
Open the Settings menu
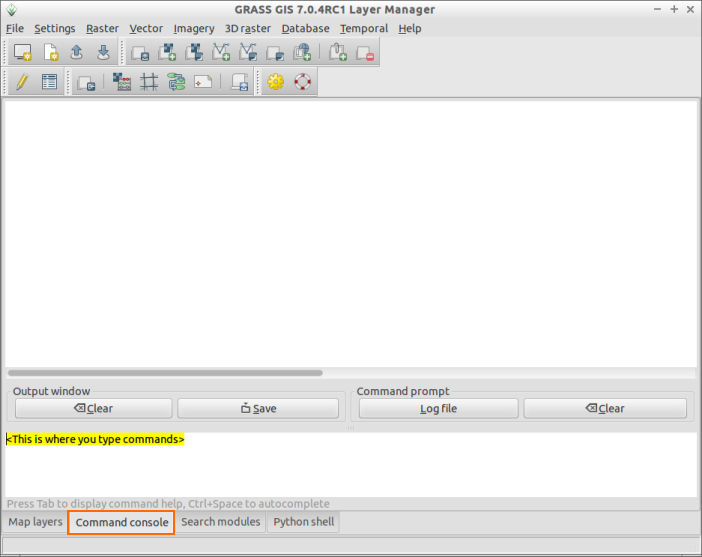pyautogui.click(x=55, y=28)
